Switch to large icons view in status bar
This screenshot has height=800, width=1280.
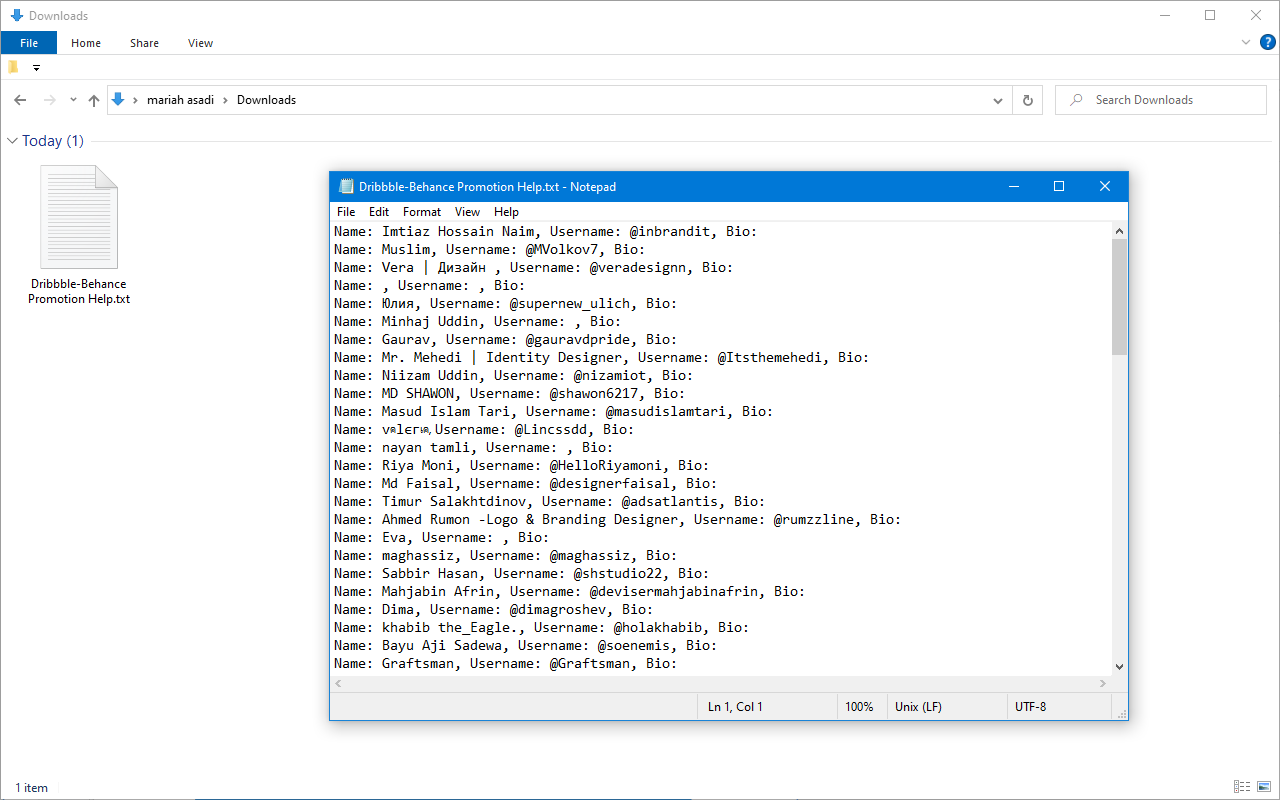coord(1262,787)
